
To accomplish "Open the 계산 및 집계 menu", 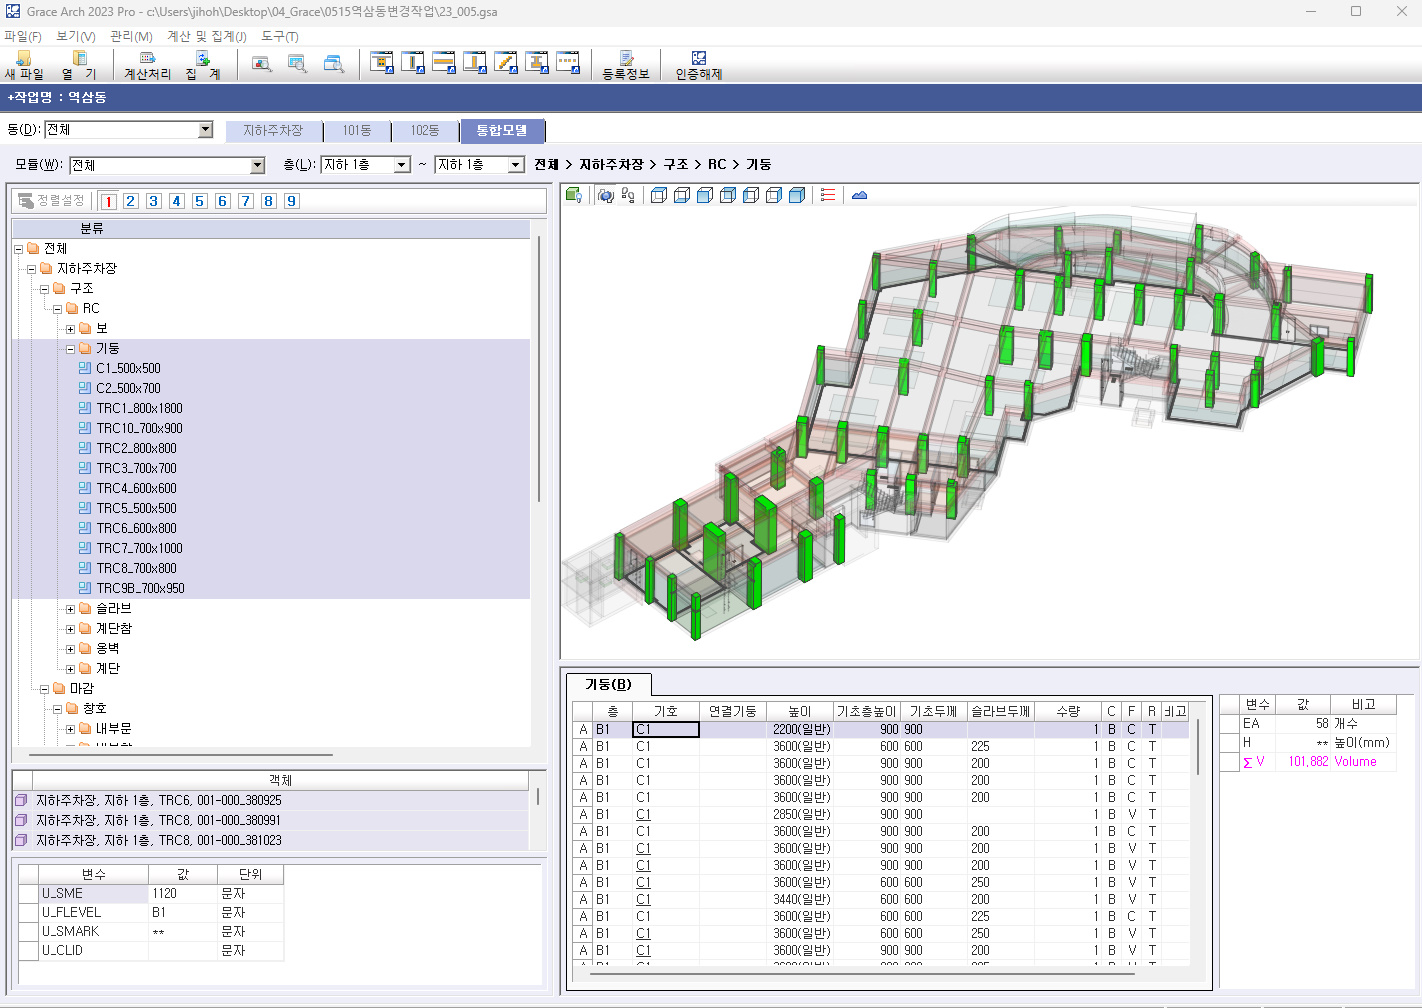I will [207, 36].
